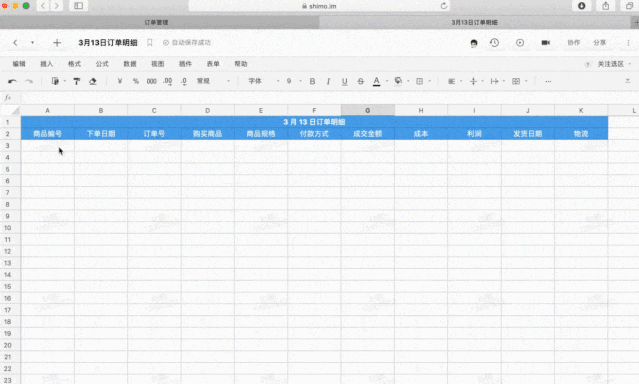Open the 帮助 menu
This screenshot has width=639, height=384.
pyautogui.click(x=240, y=64)
